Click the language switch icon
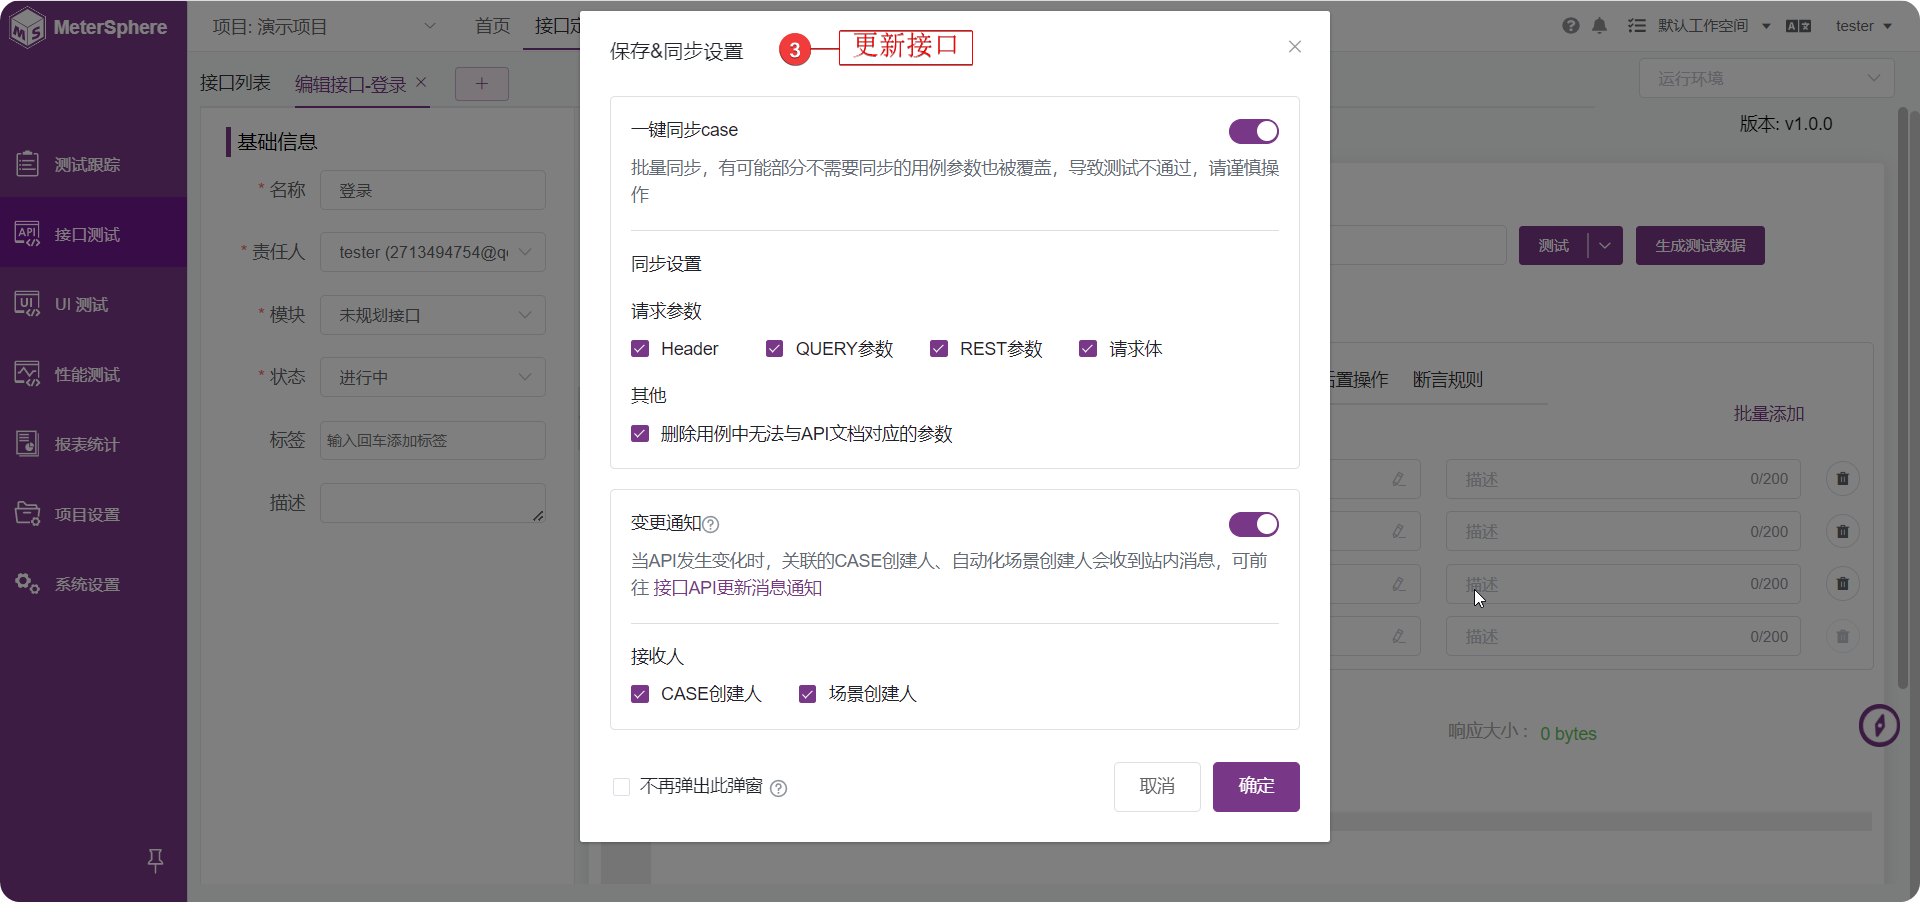Viewport: 1920px width, 902px height. pyautogui.click(x=1799, y=26)
